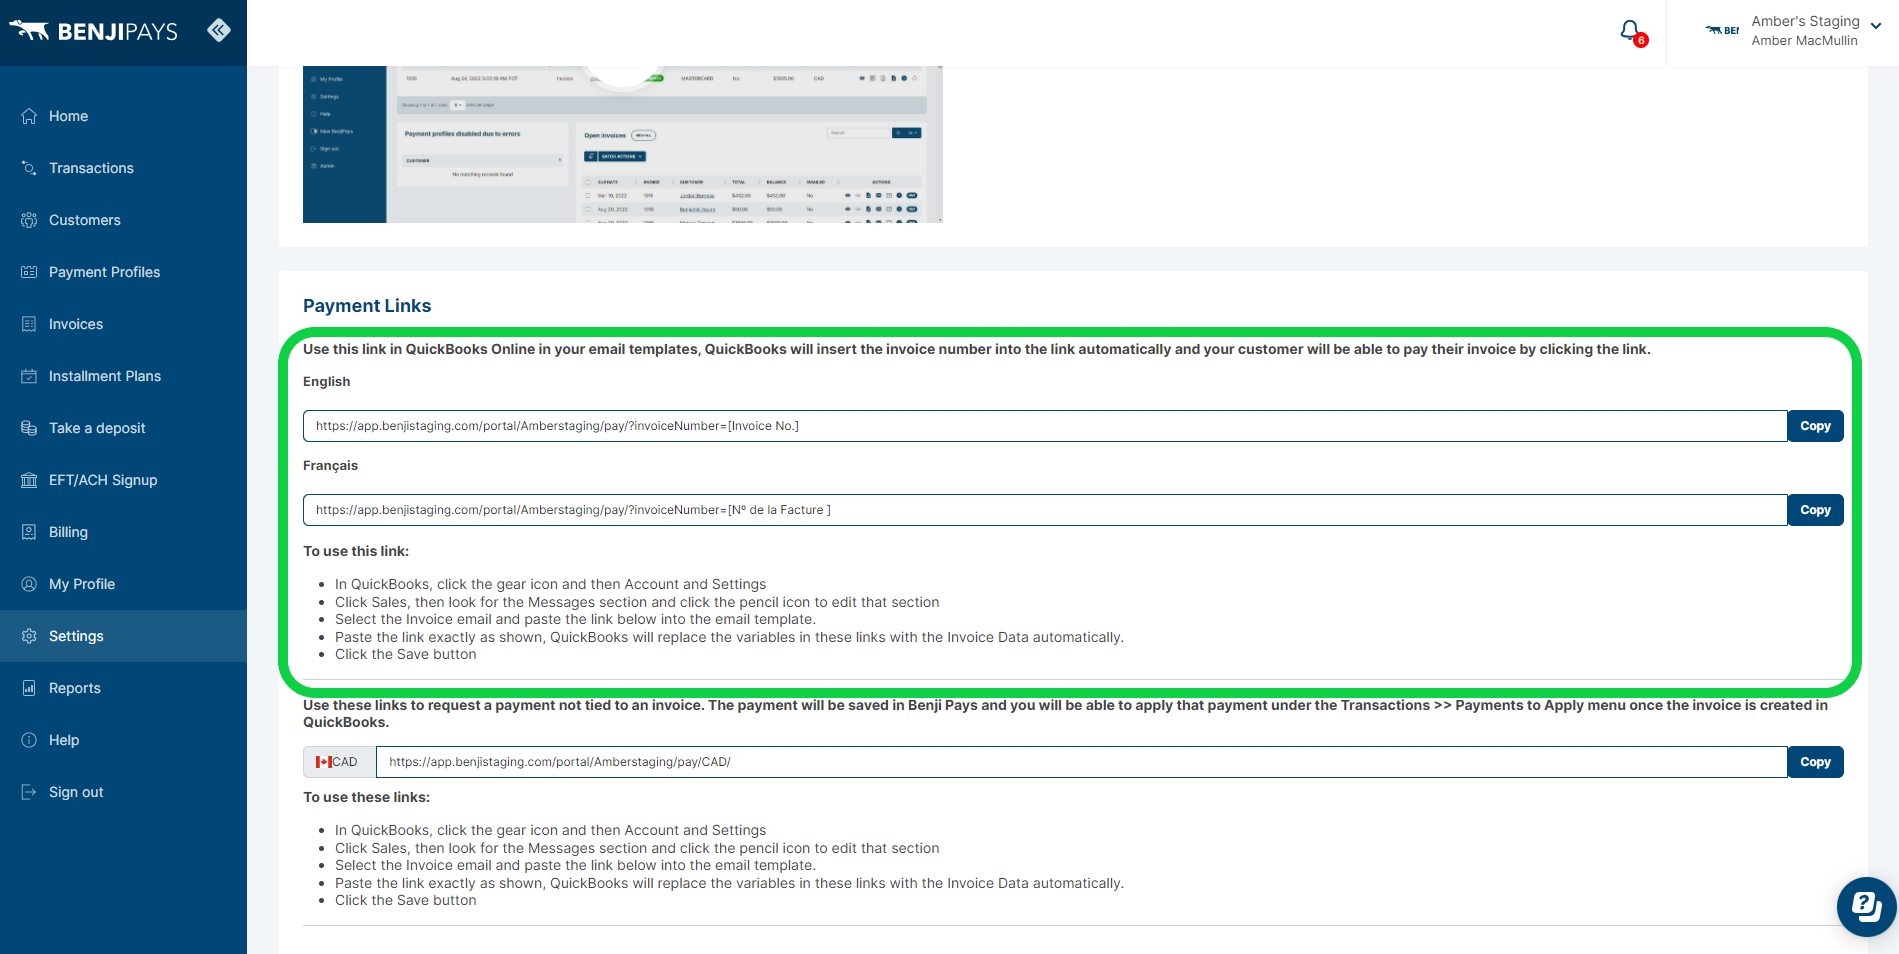Click the BenjiPays logo

coord(93,31)
